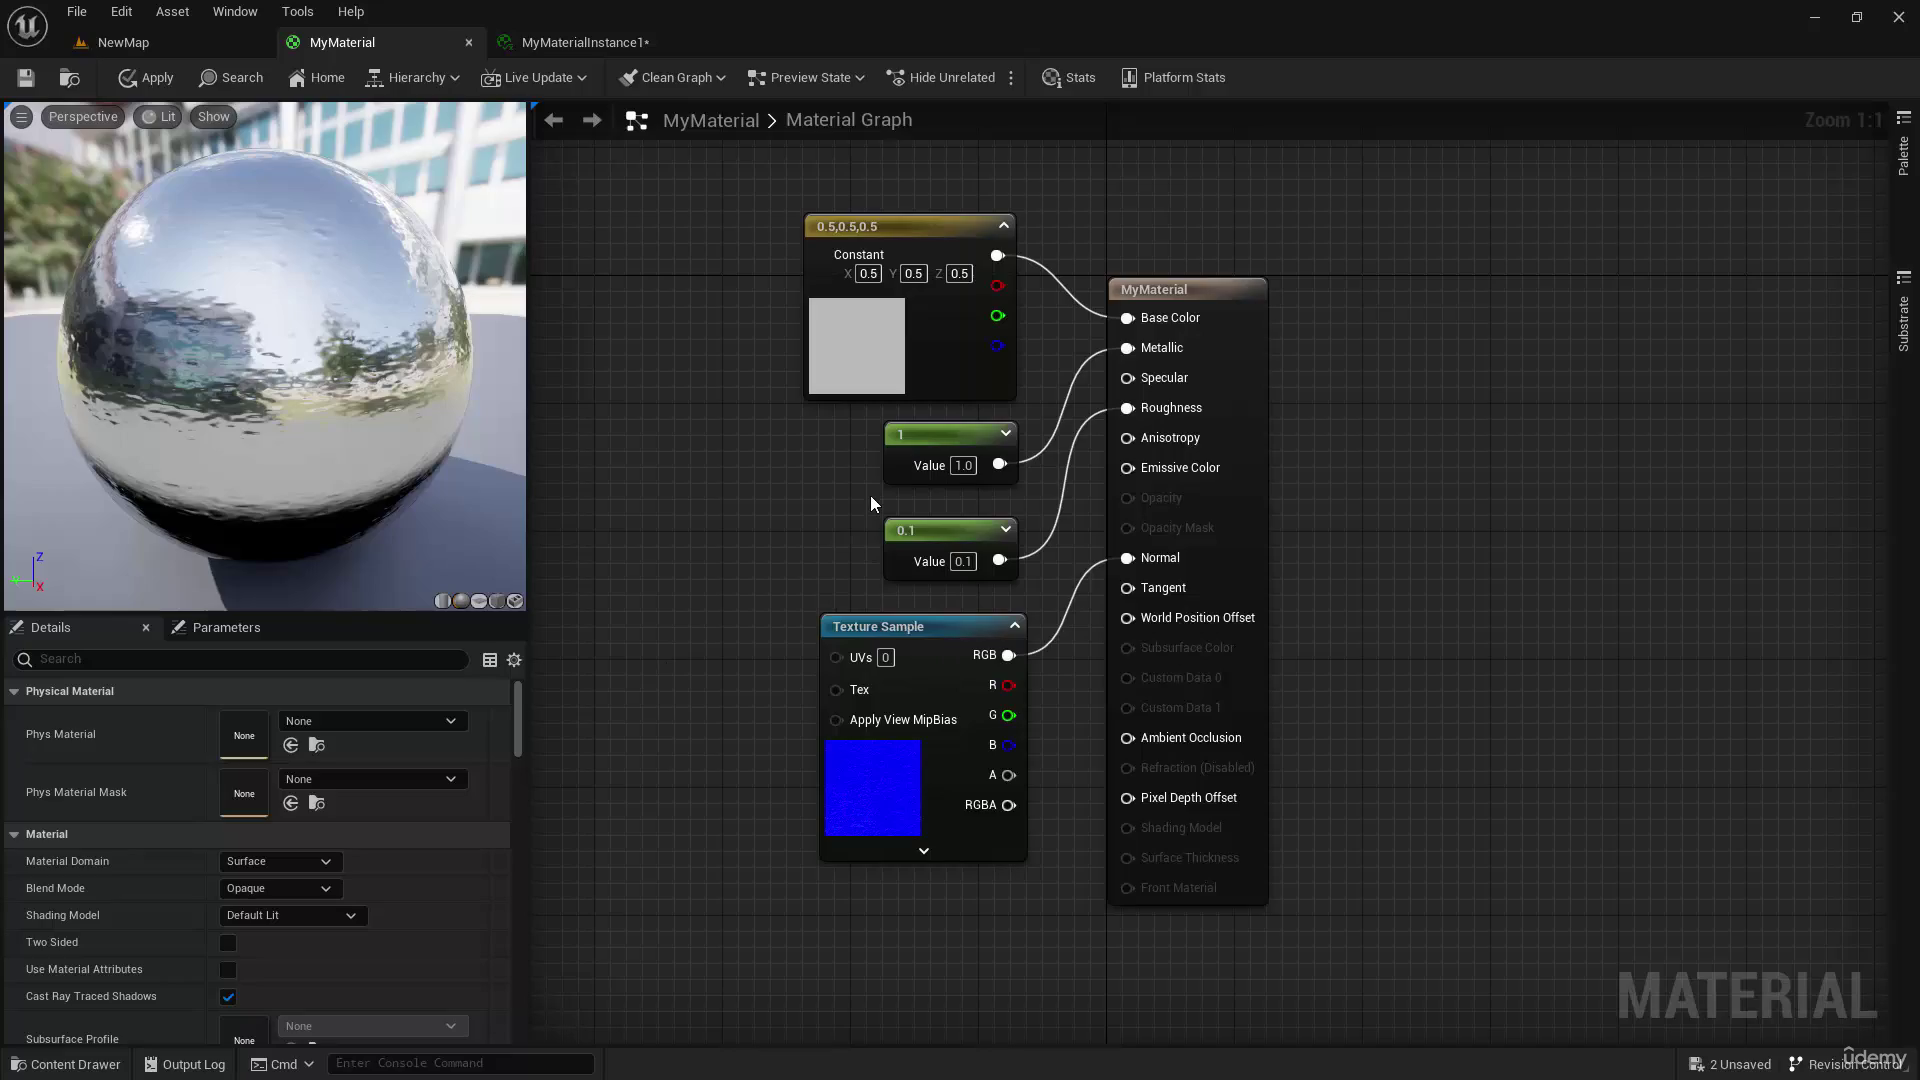Open the Hierarchy dropdown

[x=412, y=78]
